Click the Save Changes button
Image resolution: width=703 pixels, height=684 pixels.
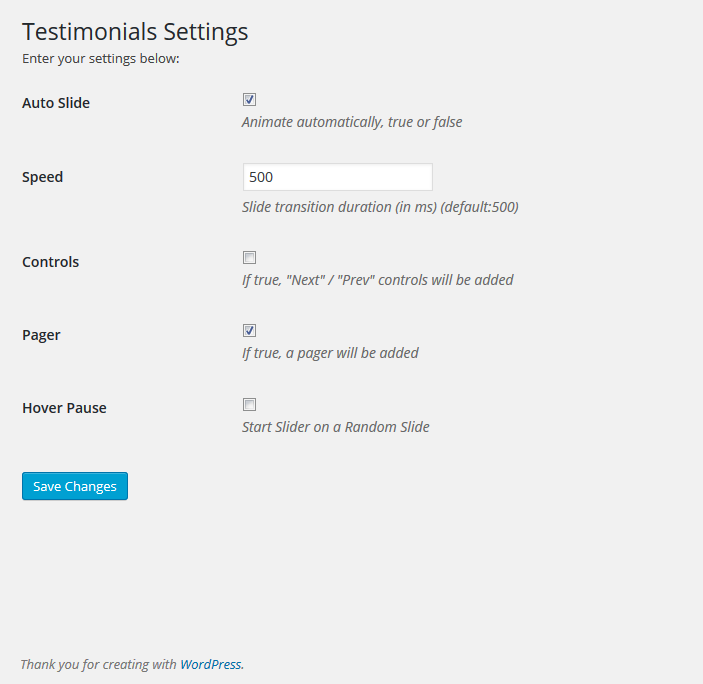coord(75,486)
